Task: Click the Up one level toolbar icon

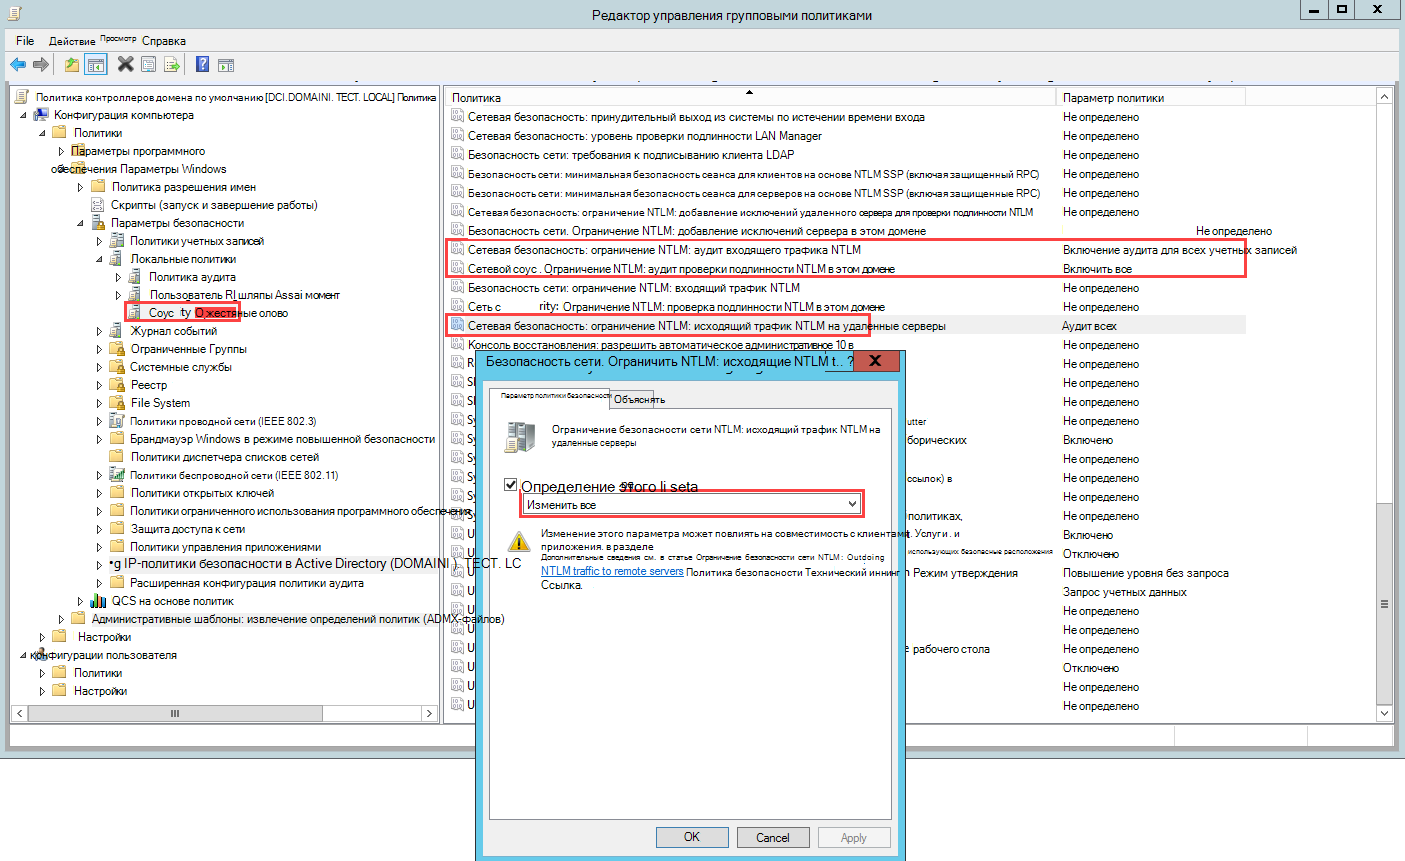Action: click(x=72, y=64)
